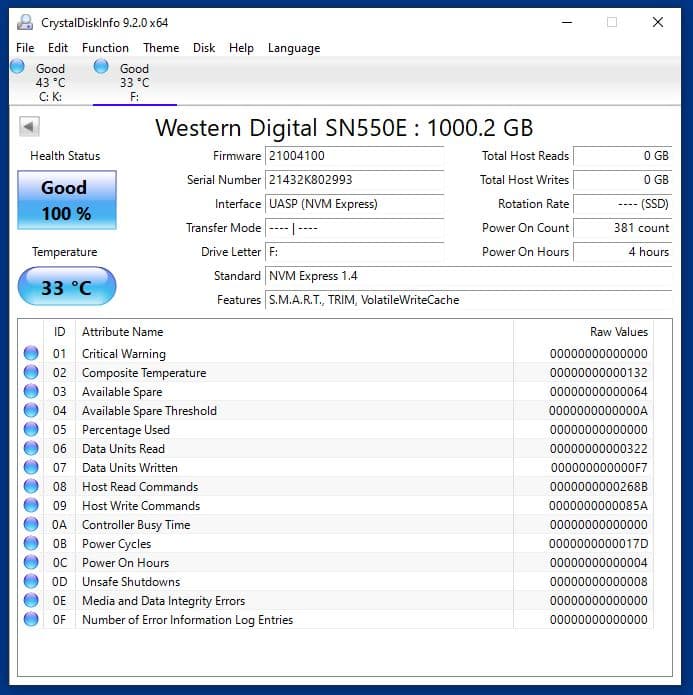The height and width of the screenshot is (695, 693).
Task: Click status orb for Host Write Commands
Action: pos(31,505)
